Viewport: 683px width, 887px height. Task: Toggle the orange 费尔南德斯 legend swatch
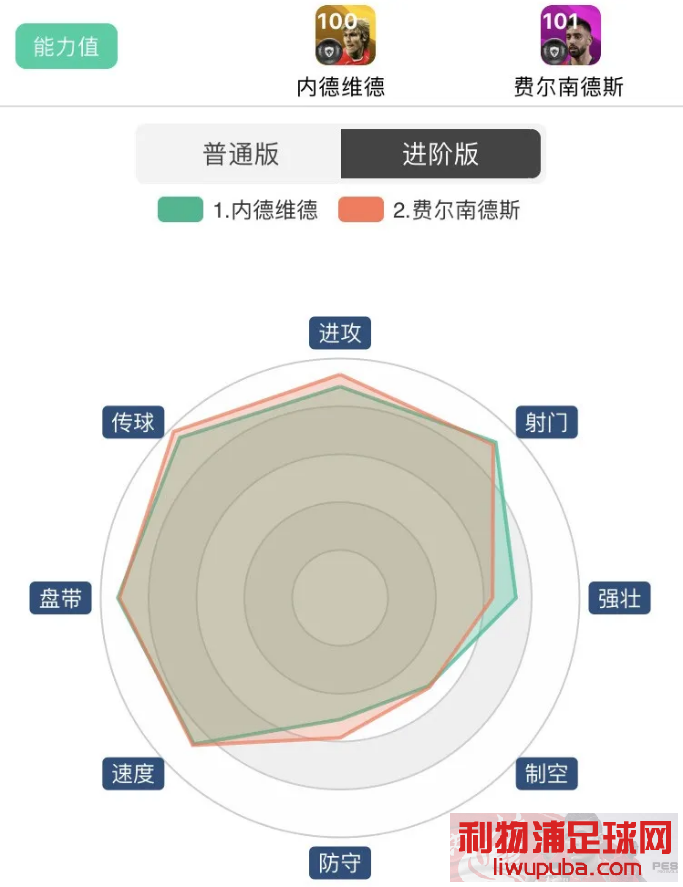[360, 209]
